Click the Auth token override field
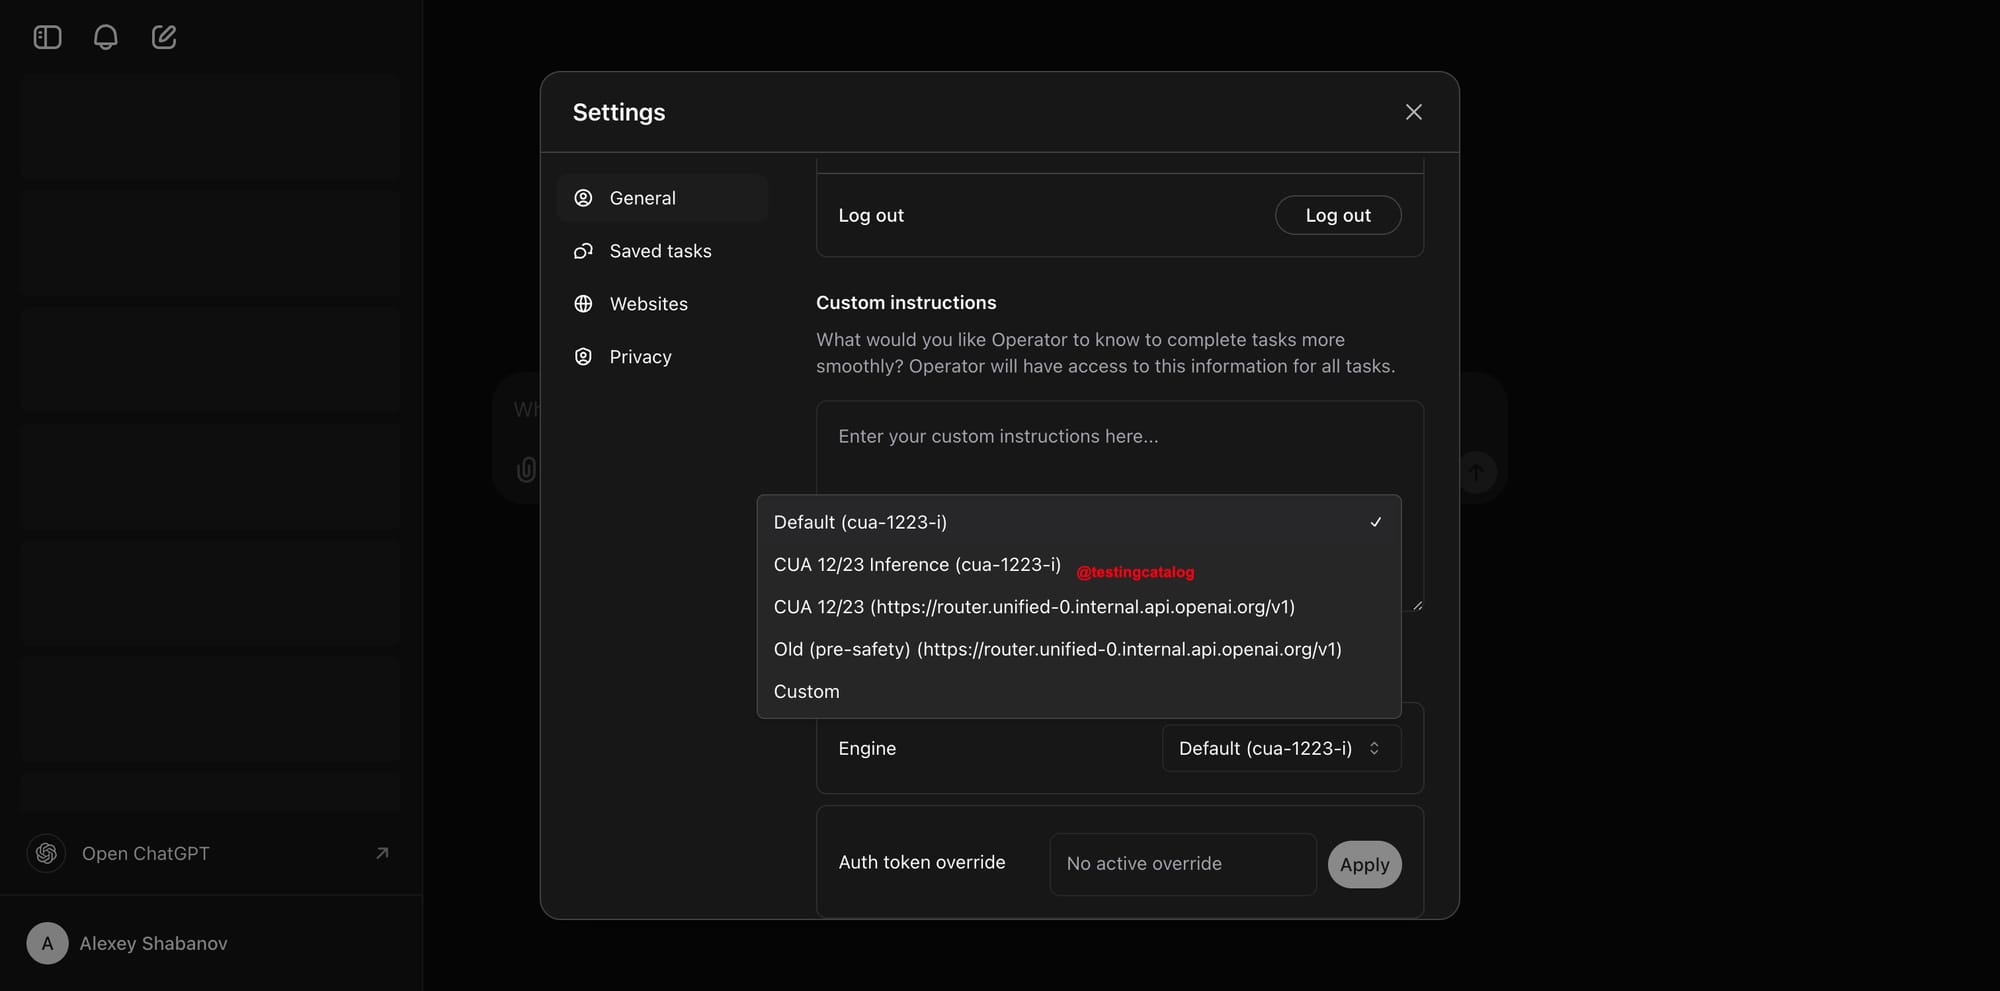This screenshot has height=991, width=2000. tap(1183, 864)
